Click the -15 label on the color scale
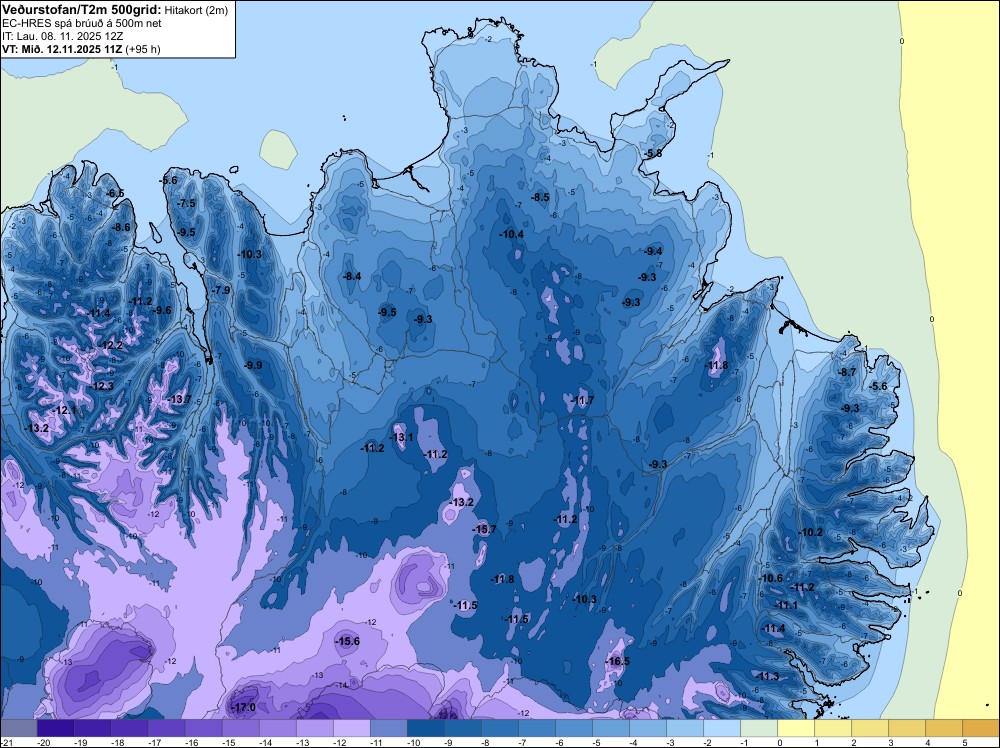Screen dimensions: 1000x748 pyautogui.click(x=229, y=742)
